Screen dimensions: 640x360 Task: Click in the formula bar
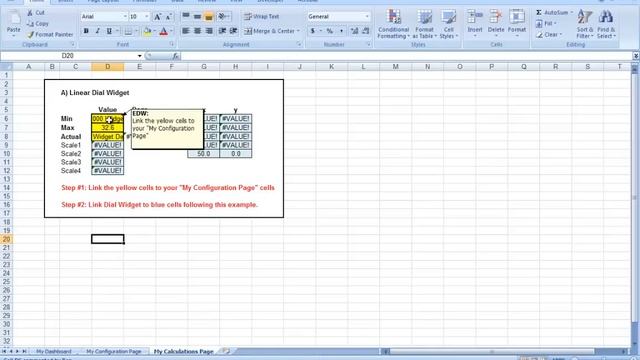point(406,56)
